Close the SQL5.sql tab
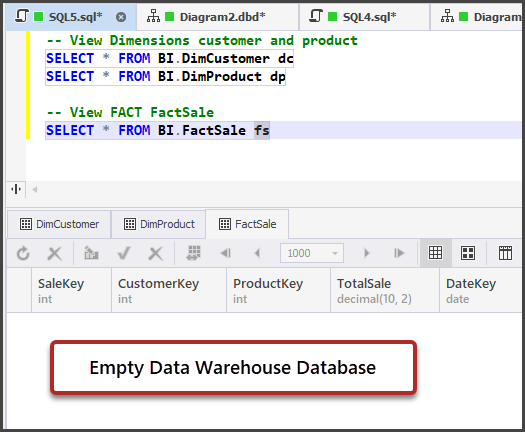Image resolution: width=525 pixels, height=432 pixels. click(x=121, y=17)
